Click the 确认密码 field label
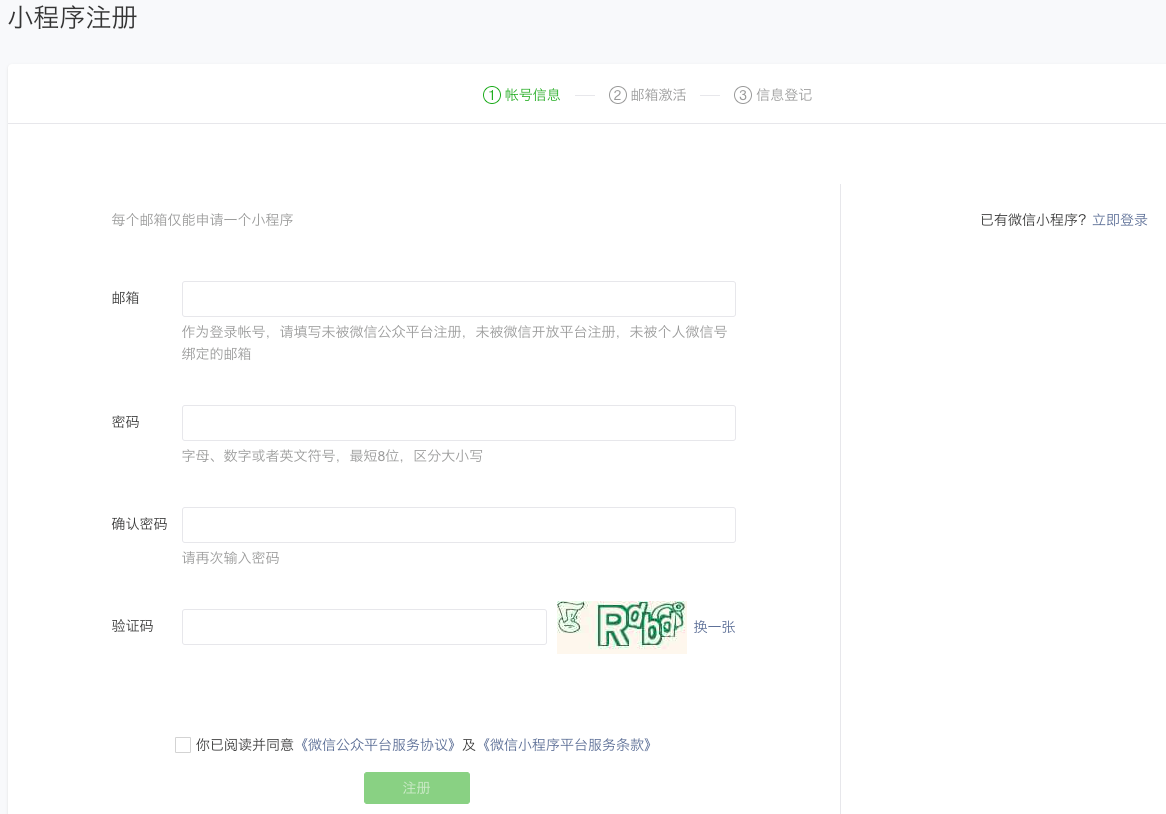The height and width of the screenshot is (814, 1166). [x=139, y=524]
